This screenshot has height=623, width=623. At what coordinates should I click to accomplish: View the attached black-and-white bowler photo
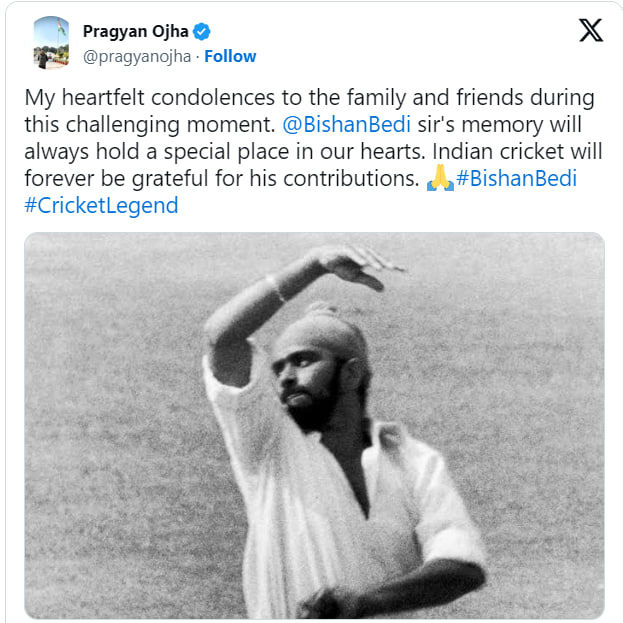click(x=314, y=426)
